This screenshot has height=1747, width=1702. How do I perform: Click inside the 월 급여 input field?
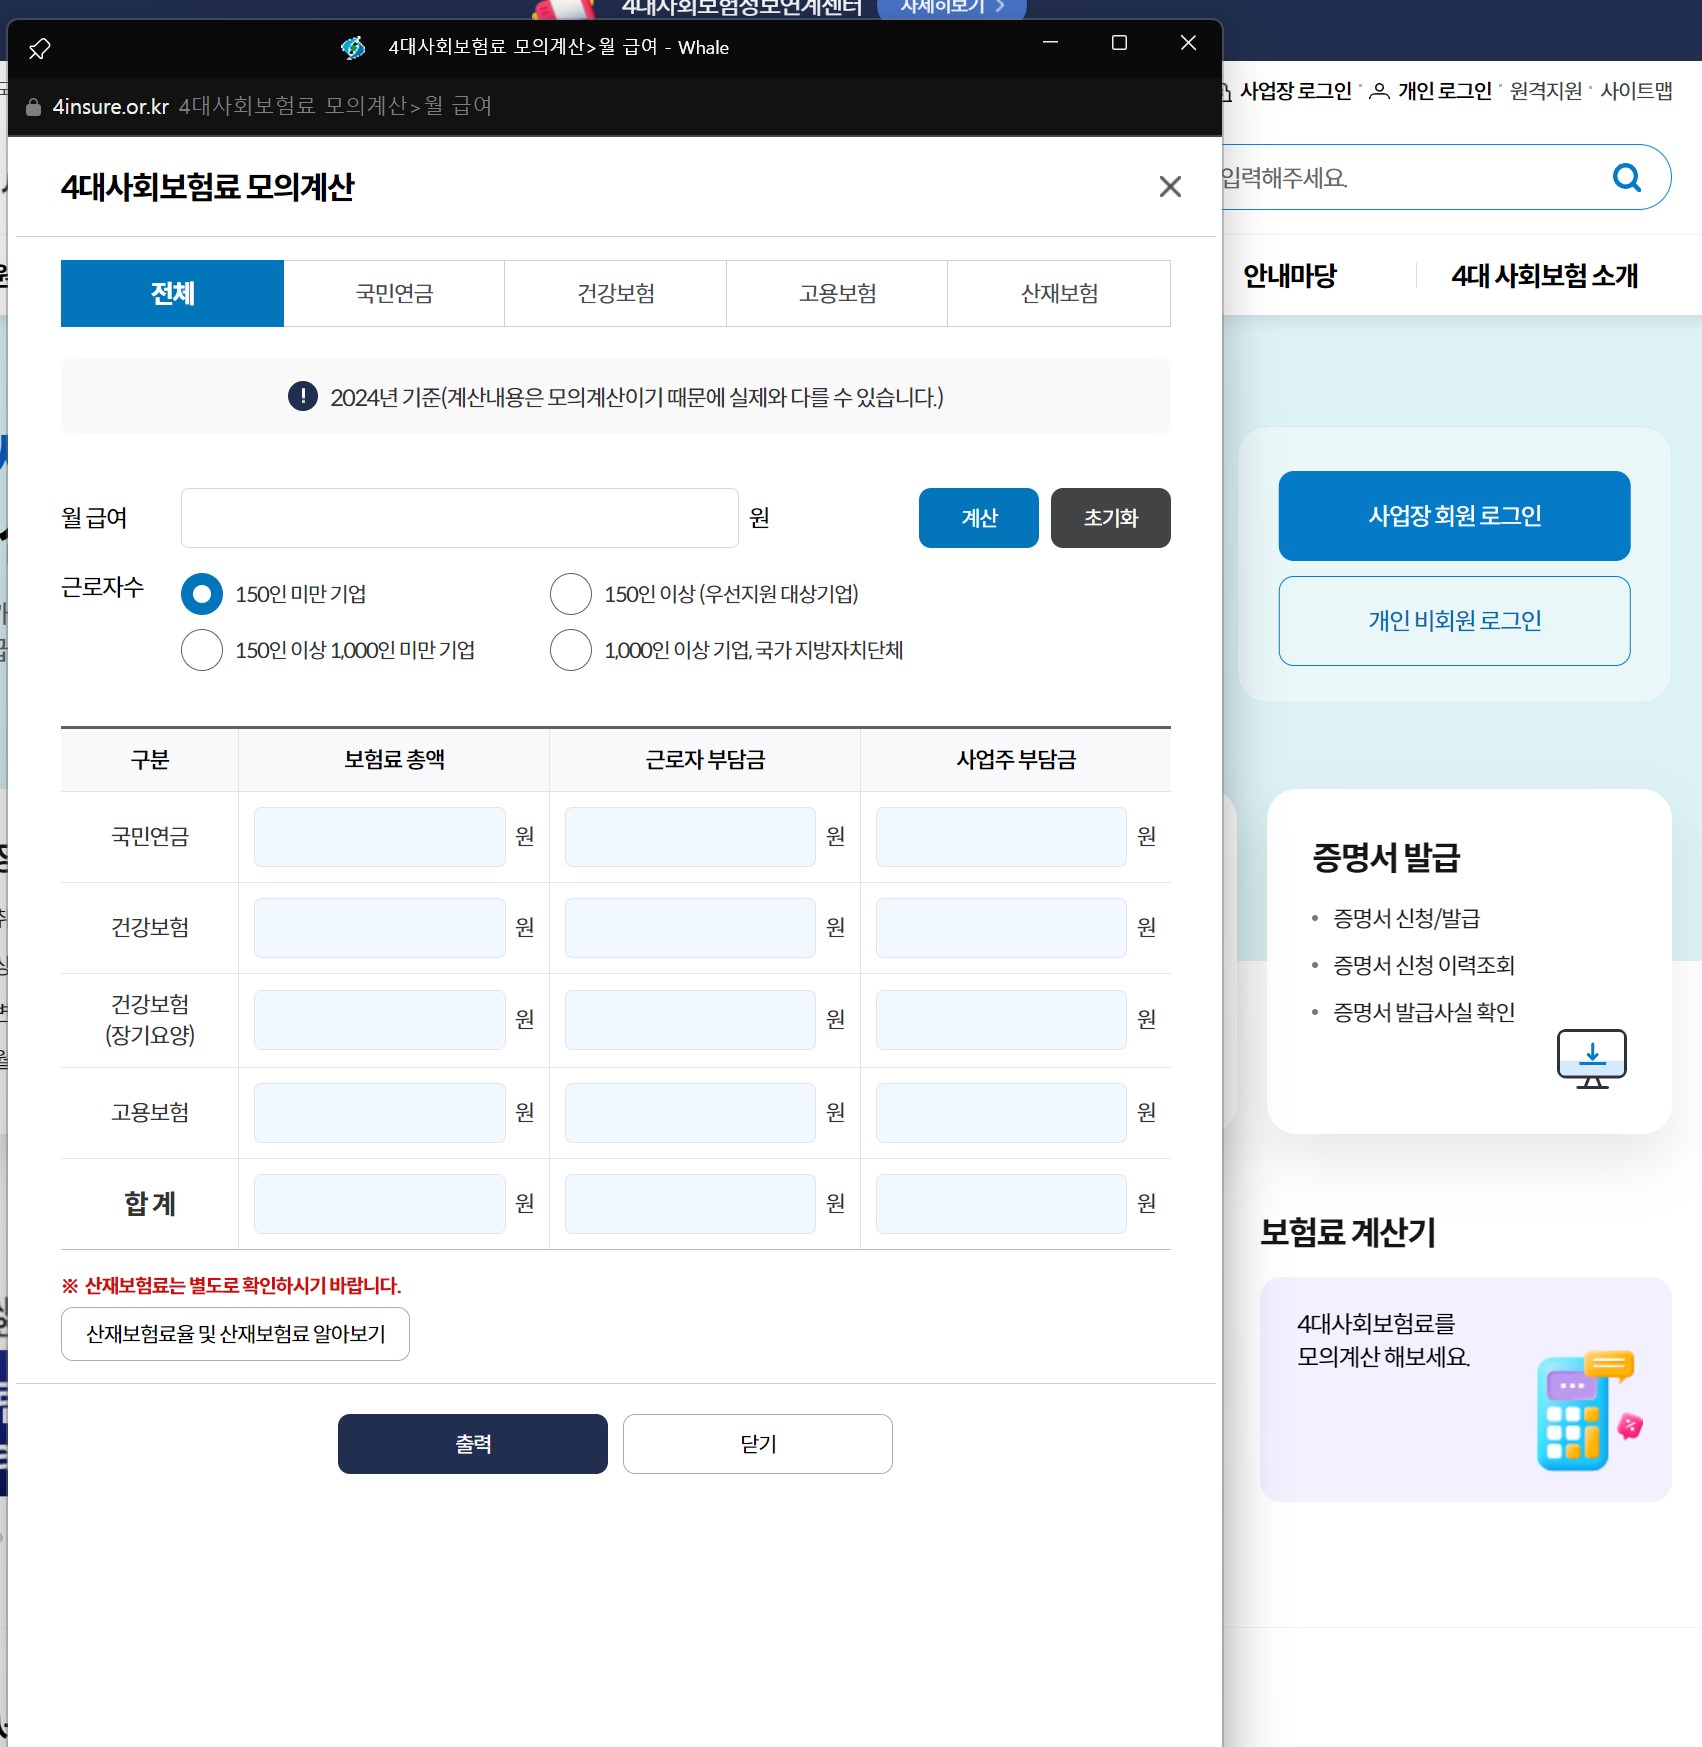click(x=458, y=518)
